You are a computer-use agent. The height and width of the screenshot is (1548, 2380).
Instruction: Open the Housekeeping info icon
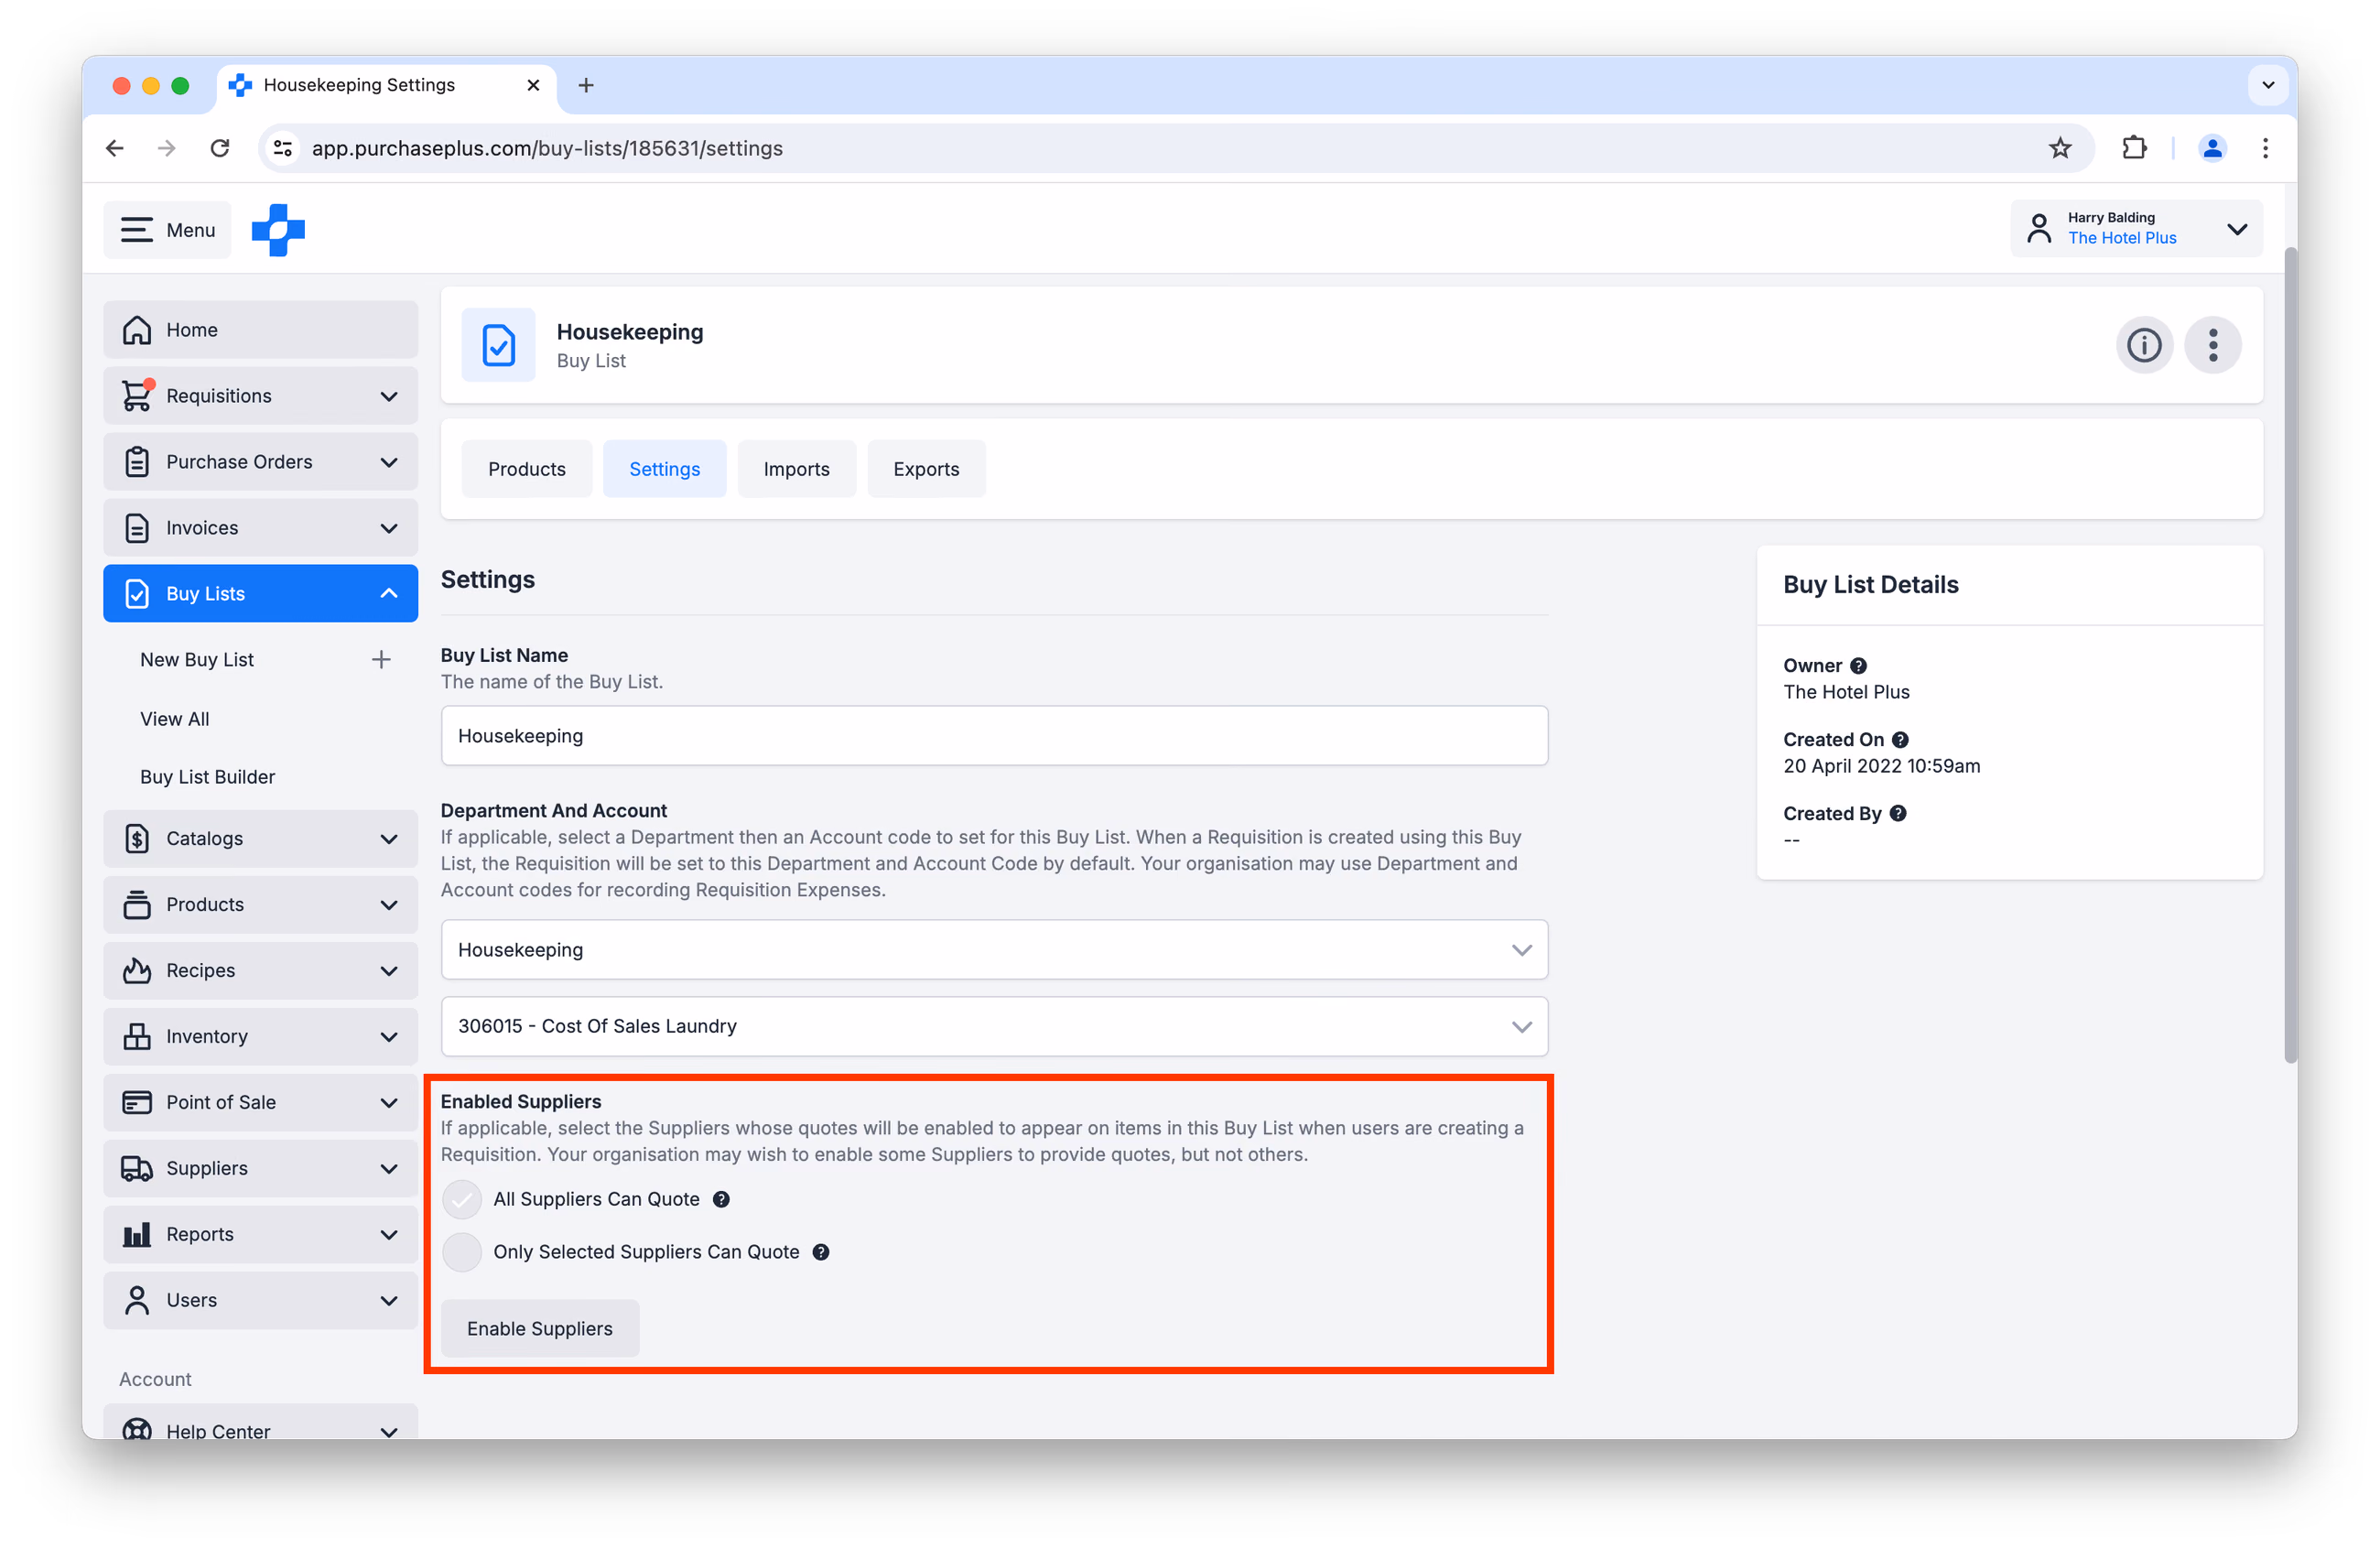coord(2144,346)
